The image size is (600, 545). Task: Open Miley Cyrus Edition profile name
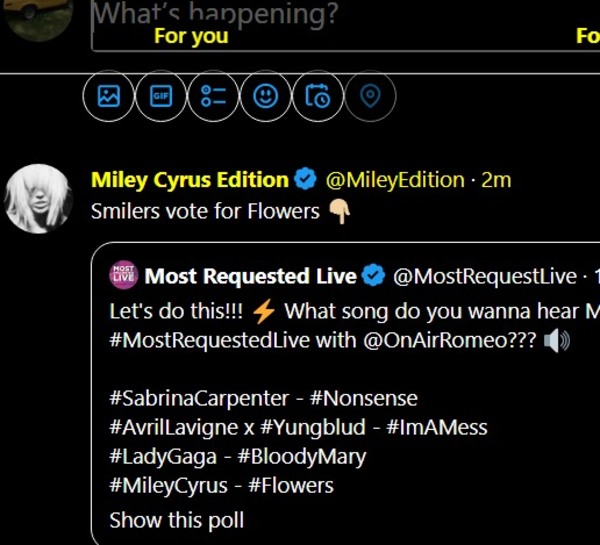coord(189,180)
